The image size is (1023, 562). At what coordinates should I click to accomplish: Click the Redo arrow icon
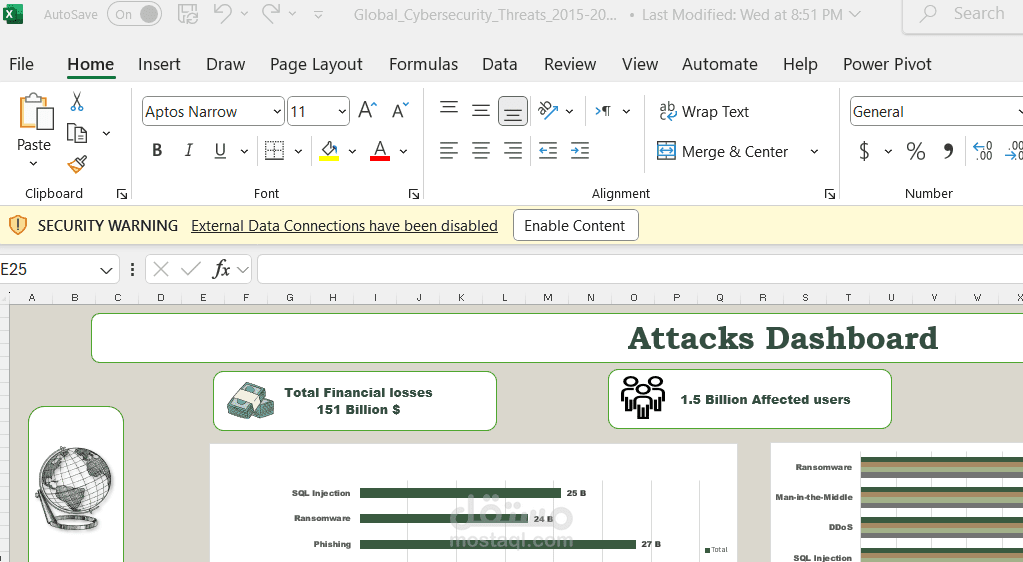click(x=271, y=13)
